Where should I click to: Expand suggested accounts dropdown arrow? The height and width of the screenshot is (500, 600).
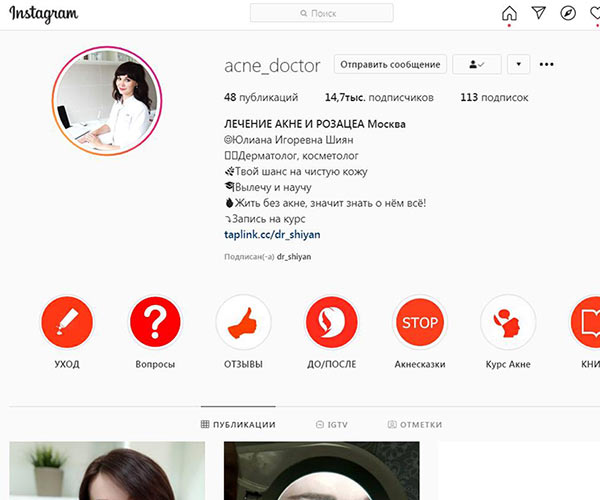tap(518, 64)
